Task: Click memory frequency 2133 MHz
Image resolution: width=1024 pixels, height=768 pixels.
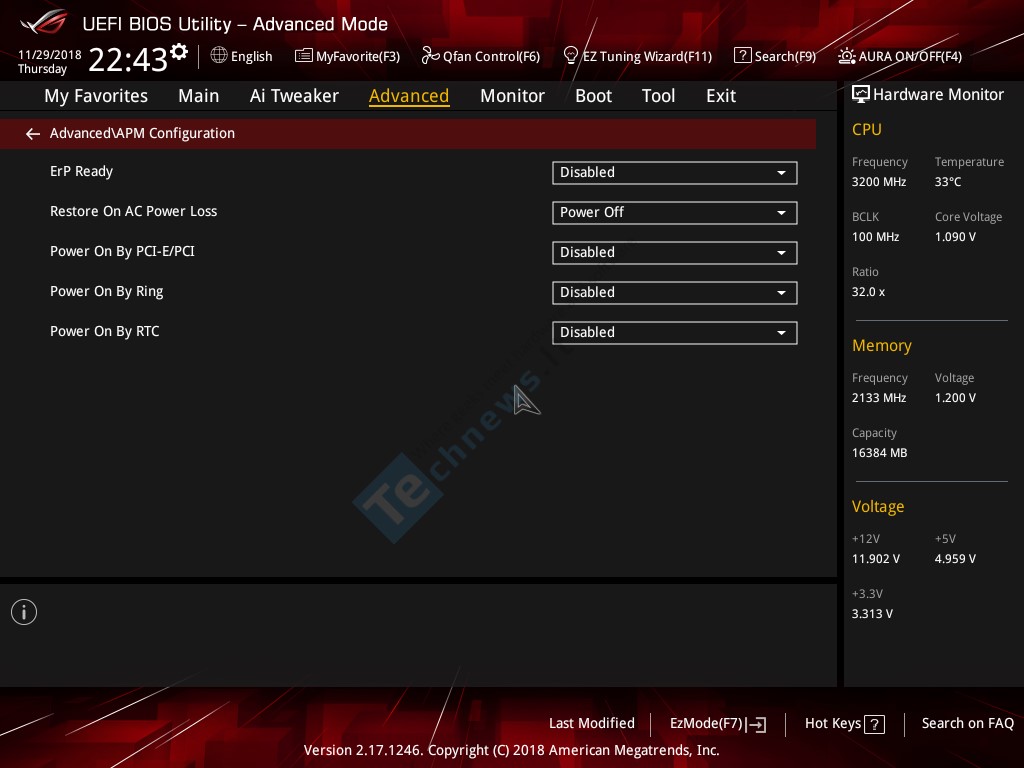Action: coord(878,398)
